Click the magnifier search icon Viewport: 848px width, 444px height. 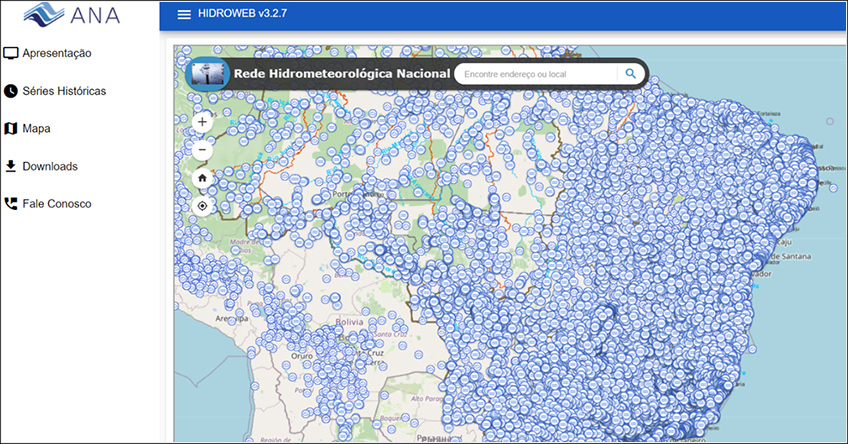tap(631, 73)
